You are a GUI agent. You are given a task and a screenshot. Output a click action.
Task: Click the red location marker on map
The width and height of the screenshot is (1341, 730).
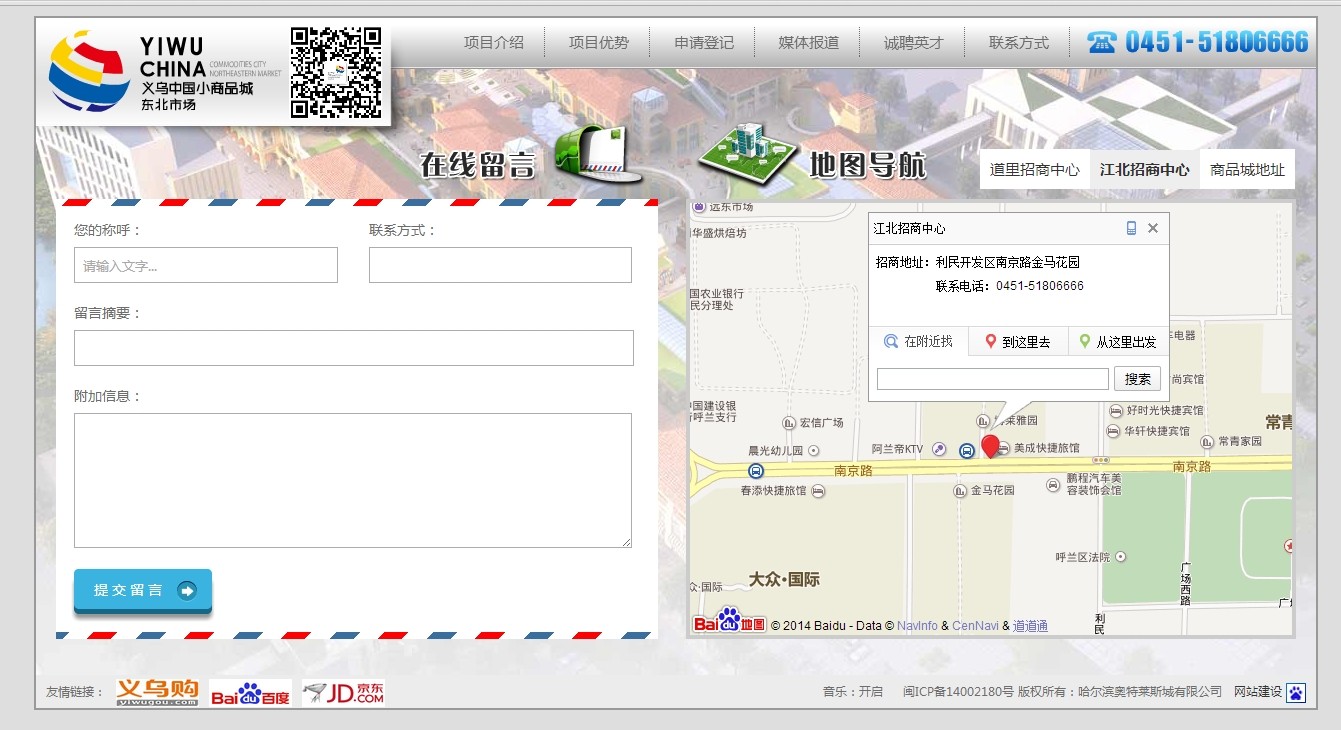(990, 446)
